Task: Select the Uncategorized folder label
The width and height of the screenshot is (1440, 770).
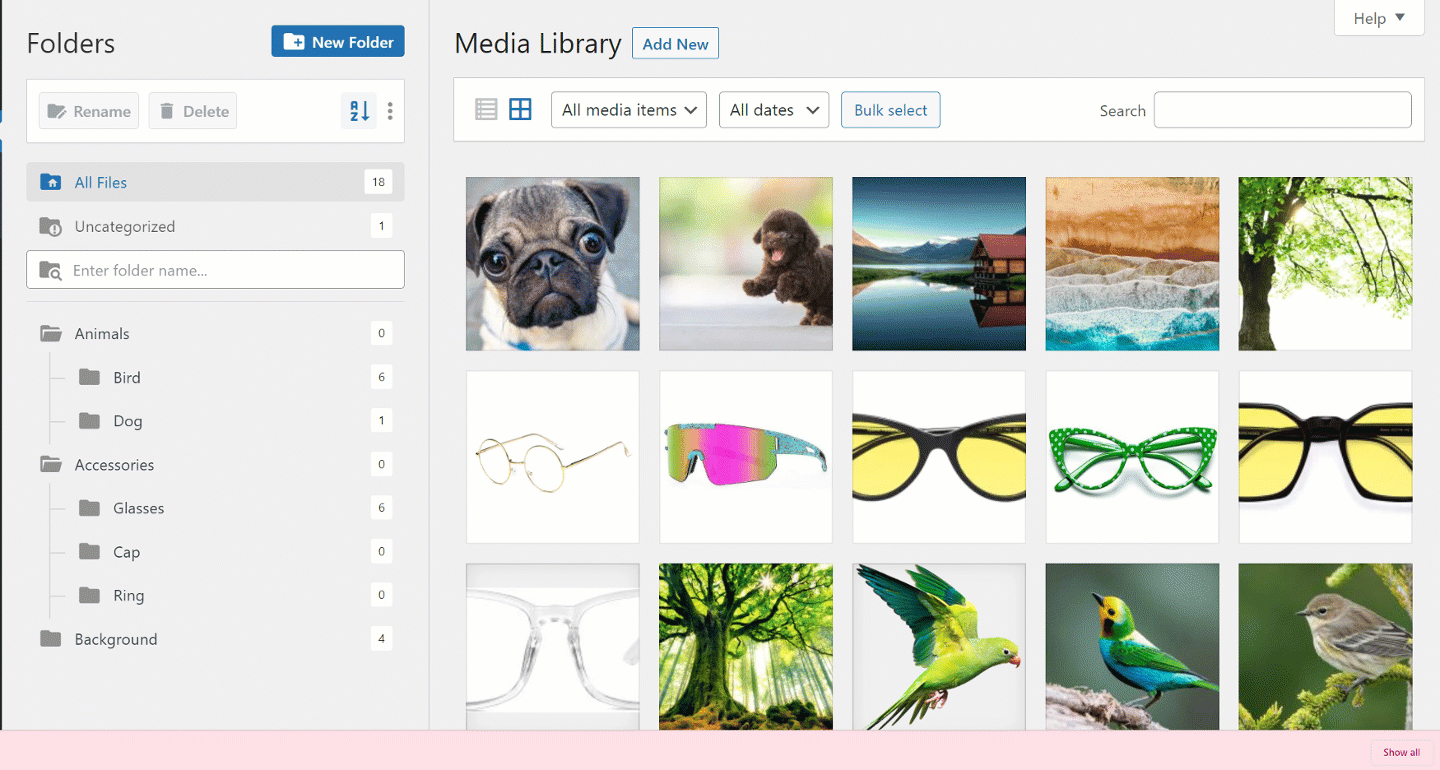Action: pos(125,227)
